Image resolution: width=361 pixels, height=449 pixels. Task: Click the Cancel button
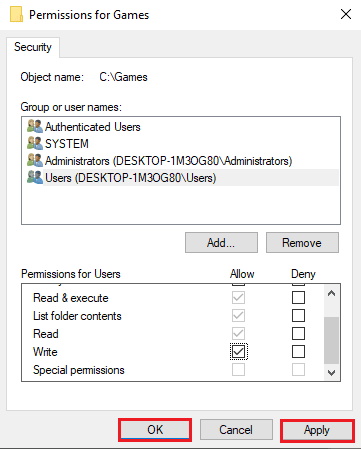[236, 430]
